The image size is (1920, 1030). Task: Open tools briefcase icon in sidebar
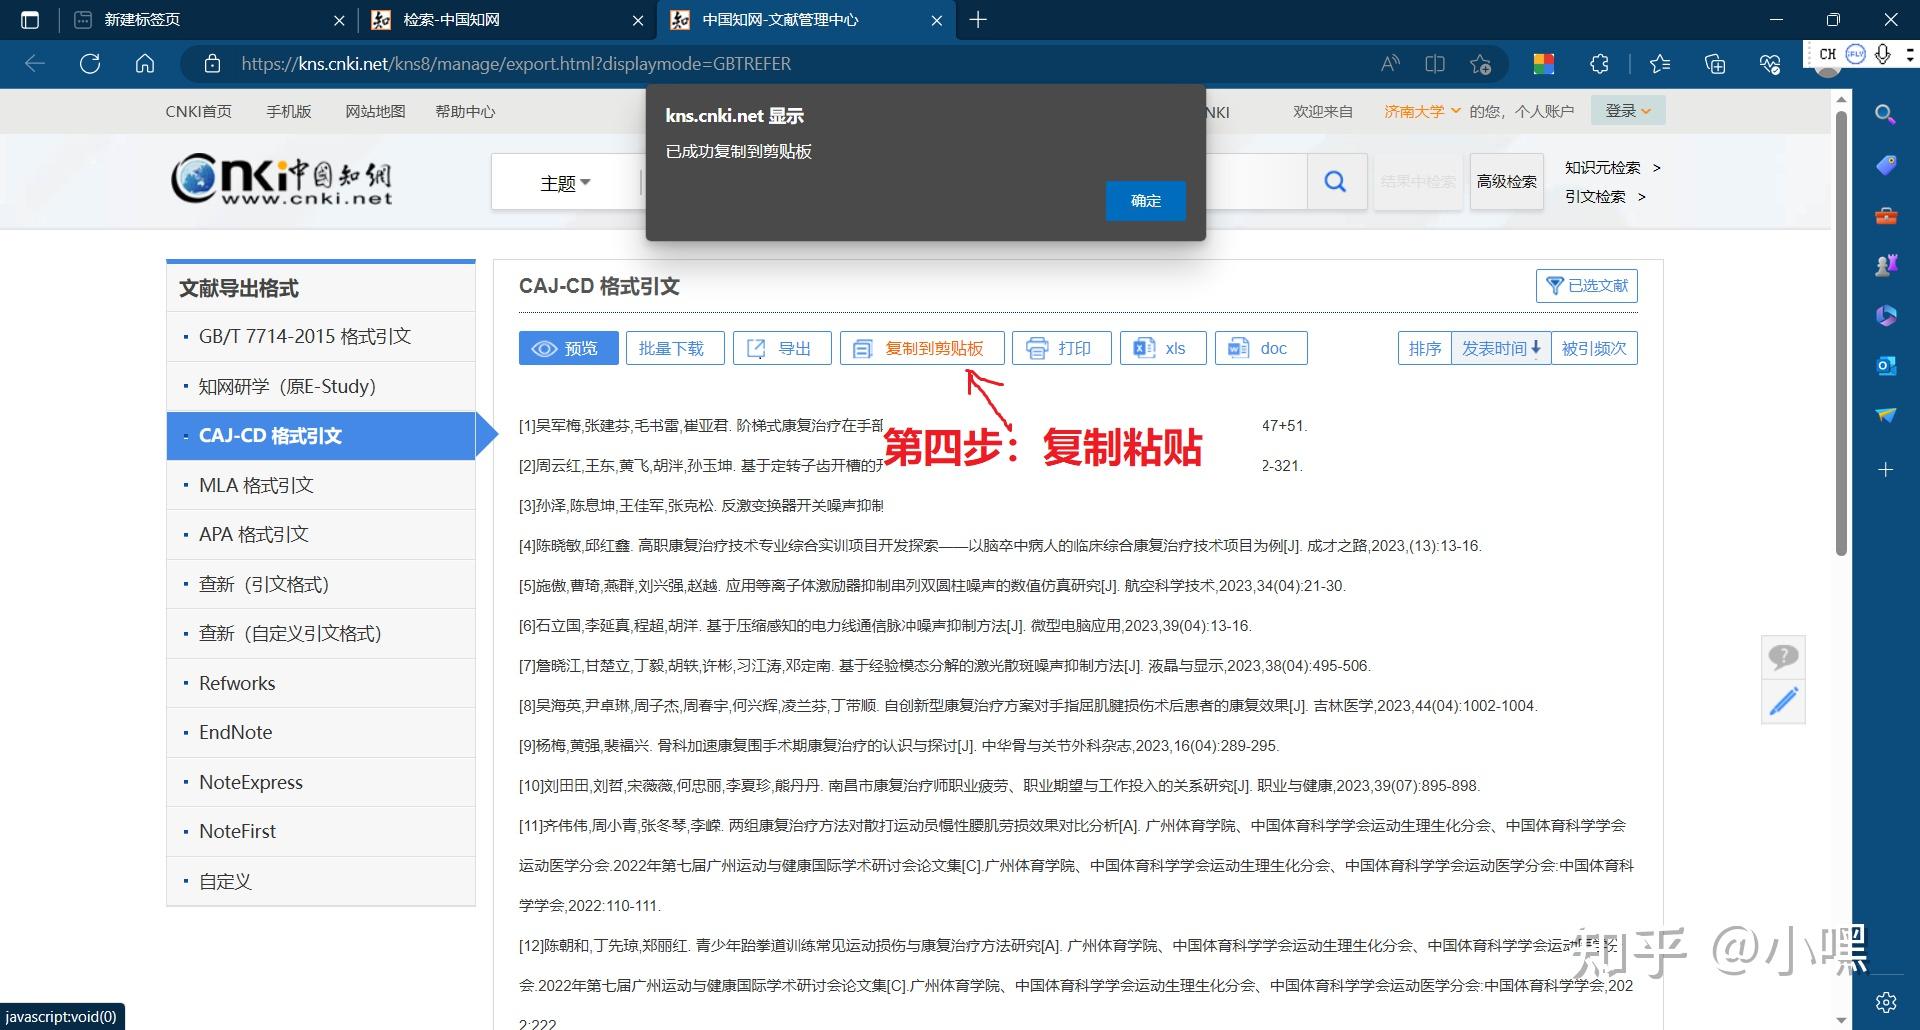[x=1885, y=215]
